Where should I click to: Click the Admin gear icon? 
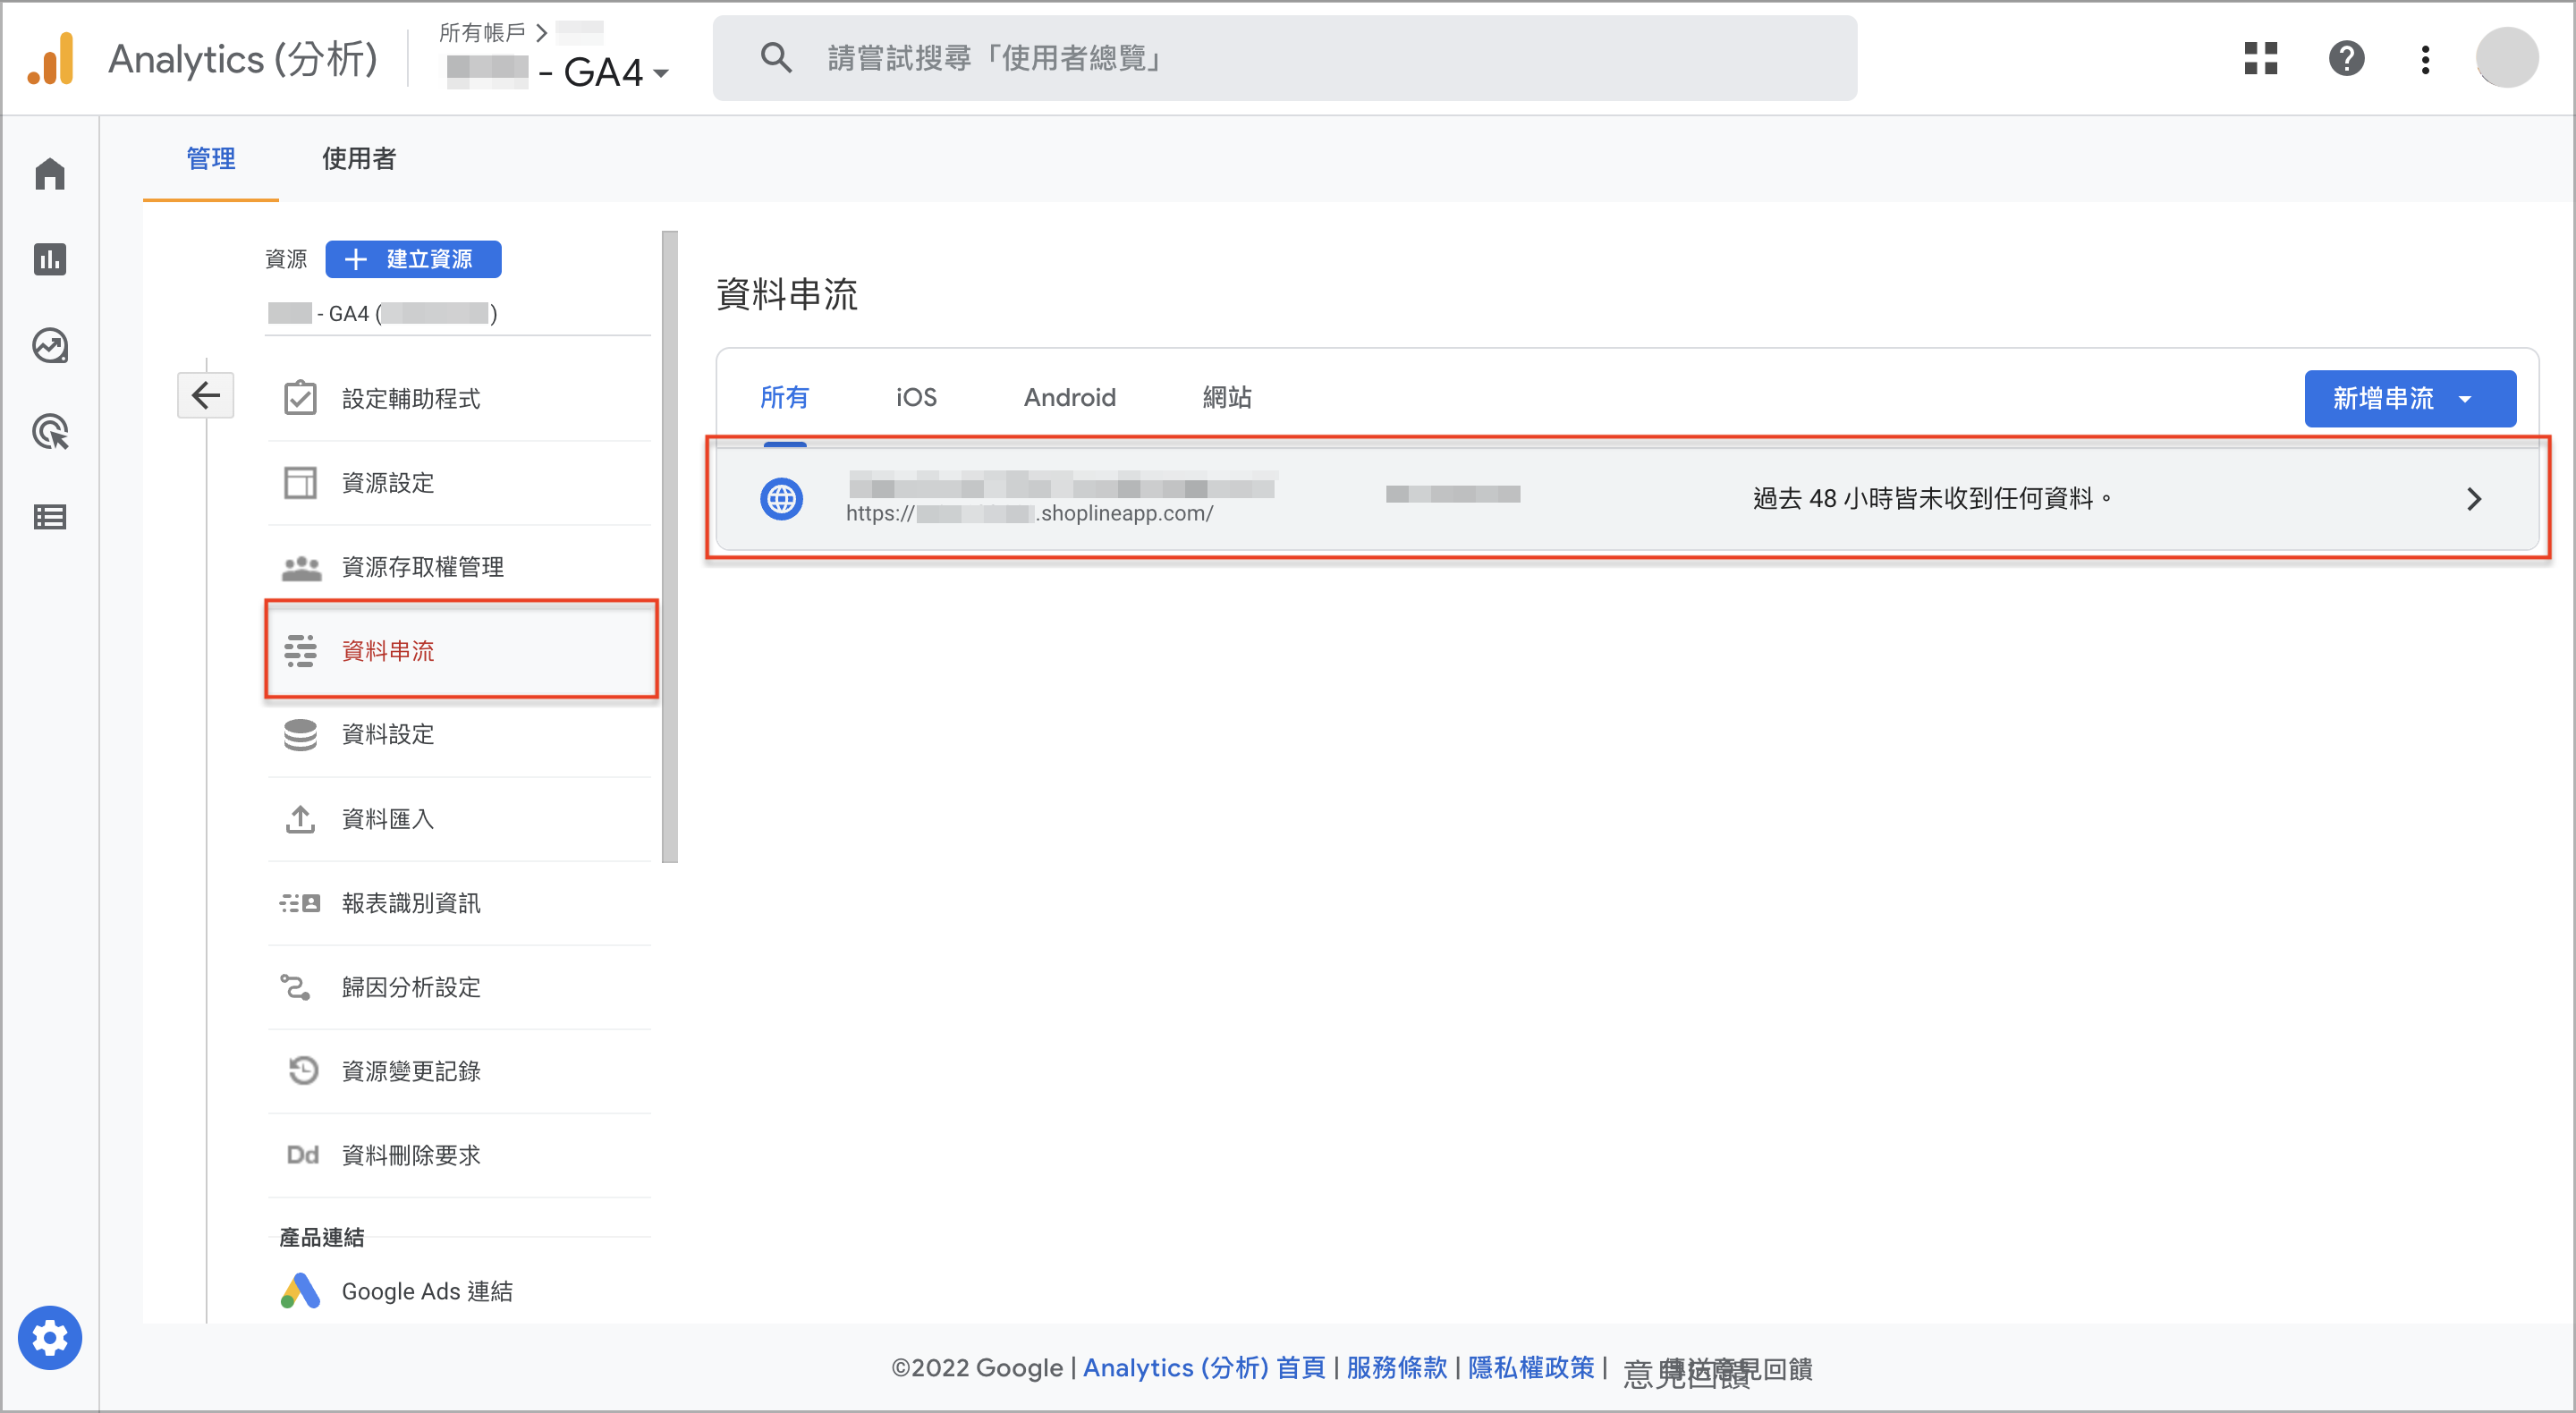point(50,1337)
